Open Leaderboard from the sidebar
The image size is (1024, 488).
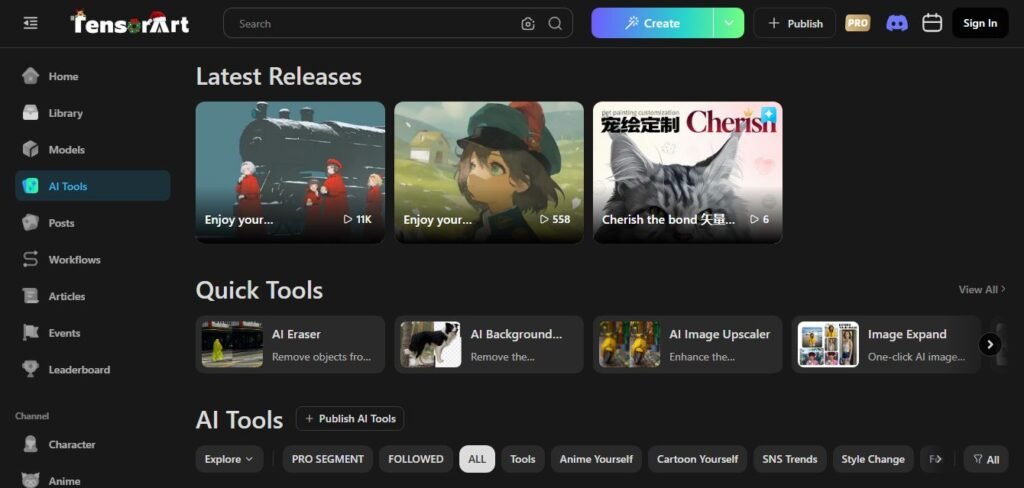pos(79,370)
